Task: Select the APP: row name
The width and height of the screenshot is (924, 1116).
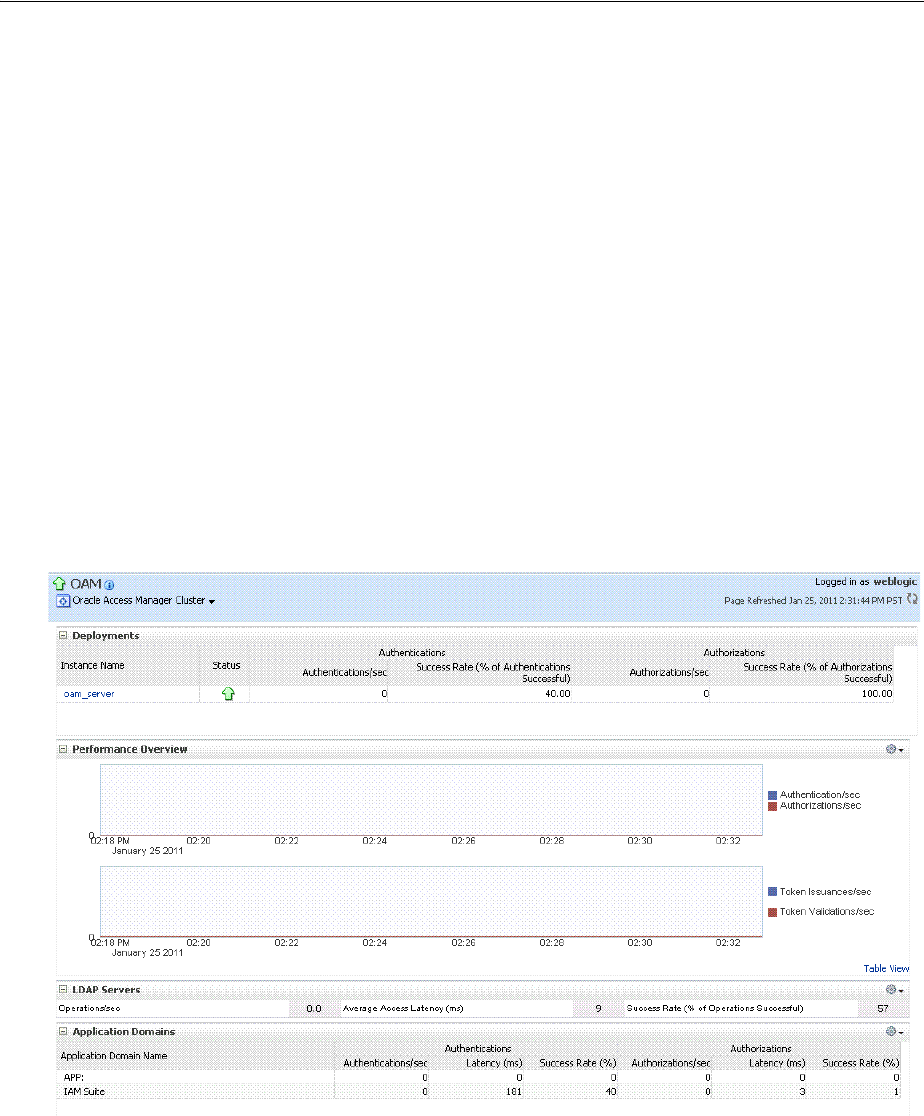Action: coord(74,1078)
